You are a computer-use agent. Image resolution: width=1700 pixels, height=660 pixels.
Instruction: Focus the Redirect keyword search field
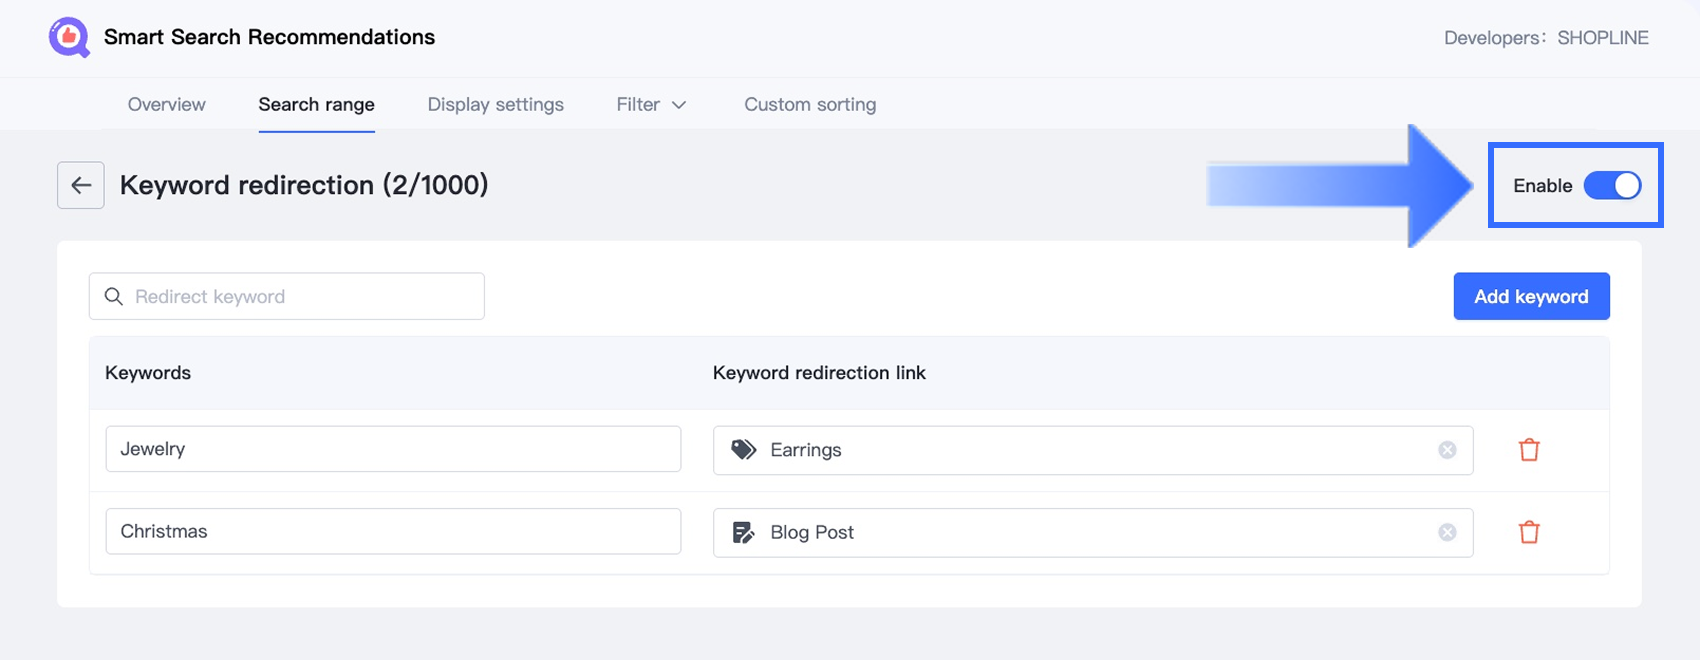point(300,297)
